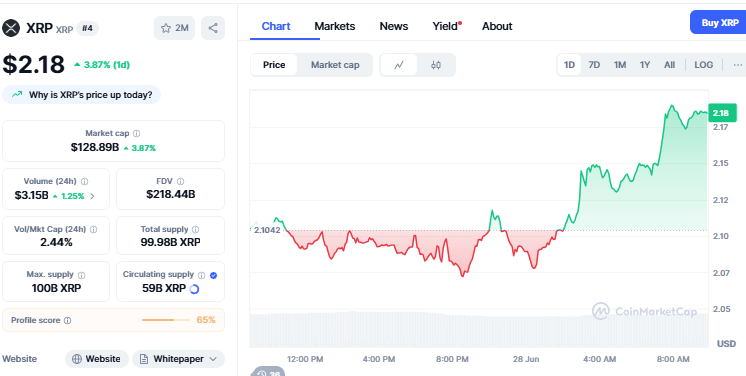The width and height of the screenshot is (746, 376).
Task: Click the XRP logo icon
Action: pyautogui.click(x=11, y=28)
